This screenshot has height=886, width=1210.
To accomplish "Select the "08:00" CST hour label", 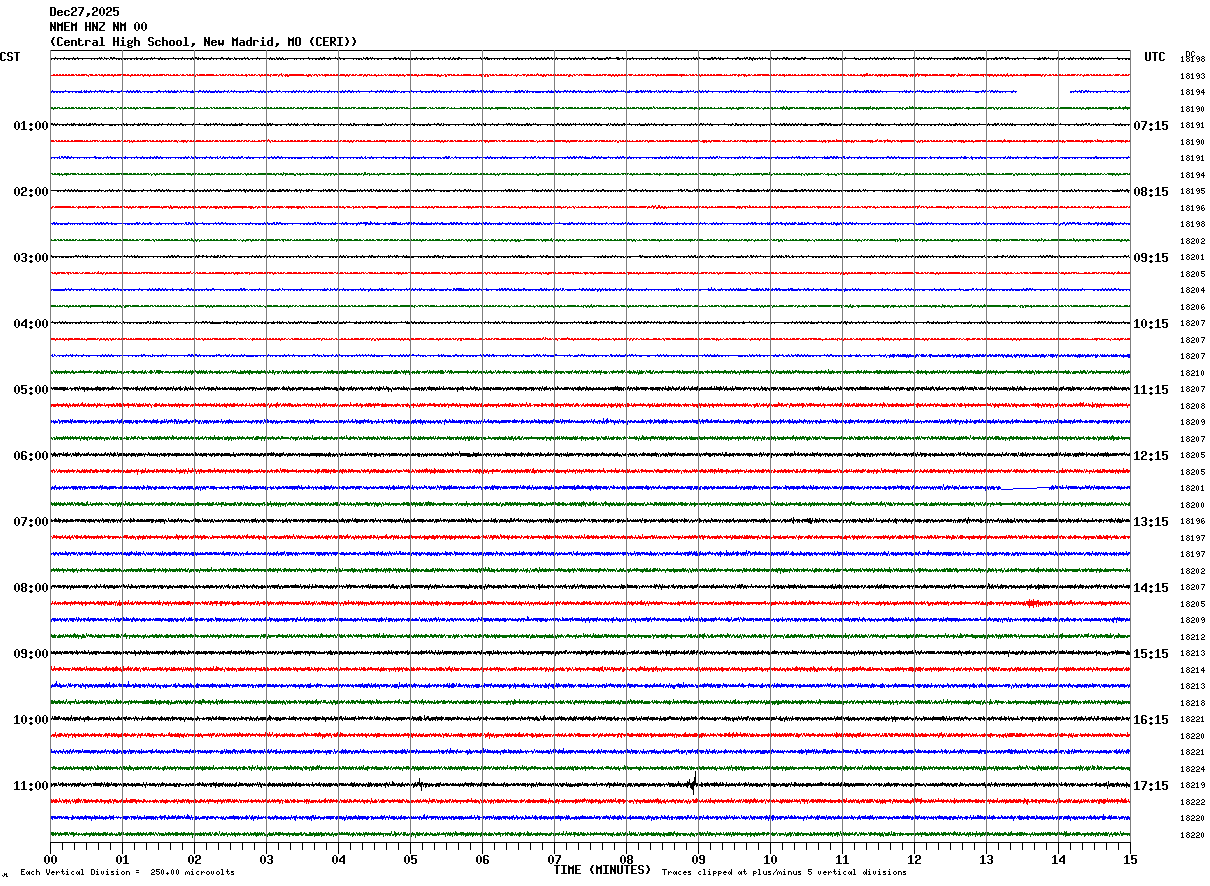I will pos(31,588).
